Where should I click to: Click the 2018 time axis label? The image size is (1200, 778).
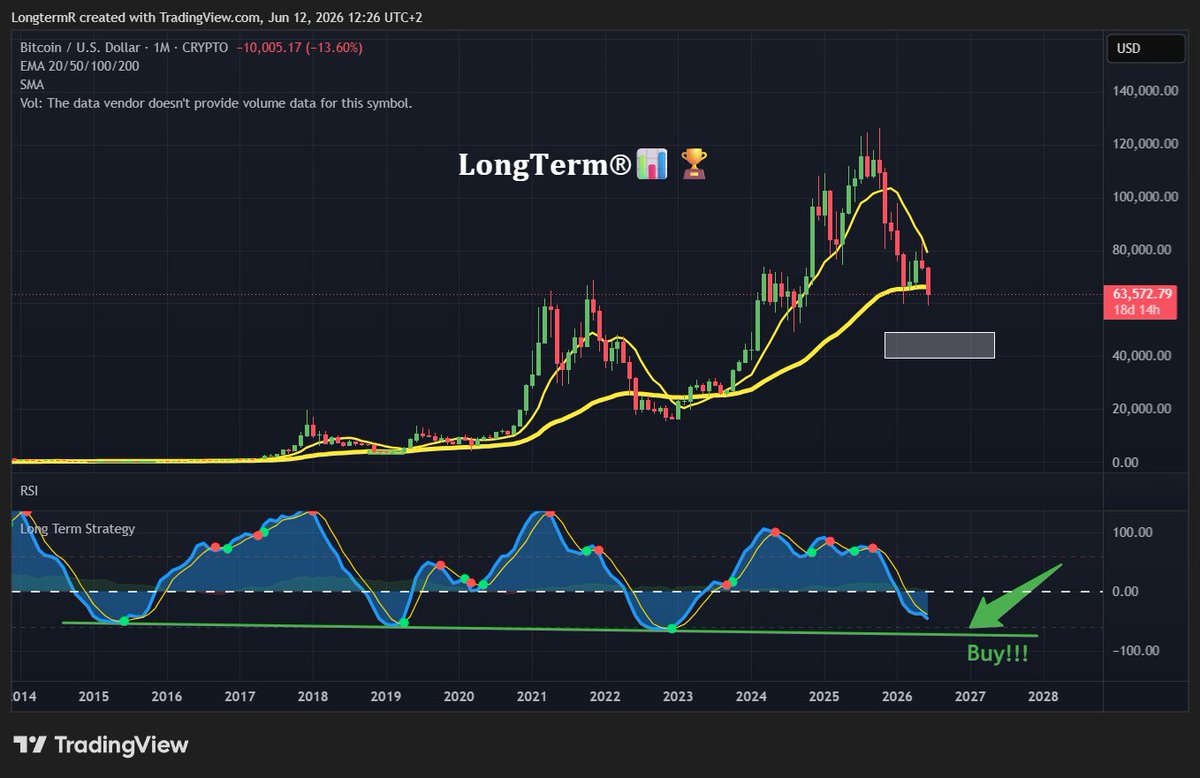[x=312, y=696]
